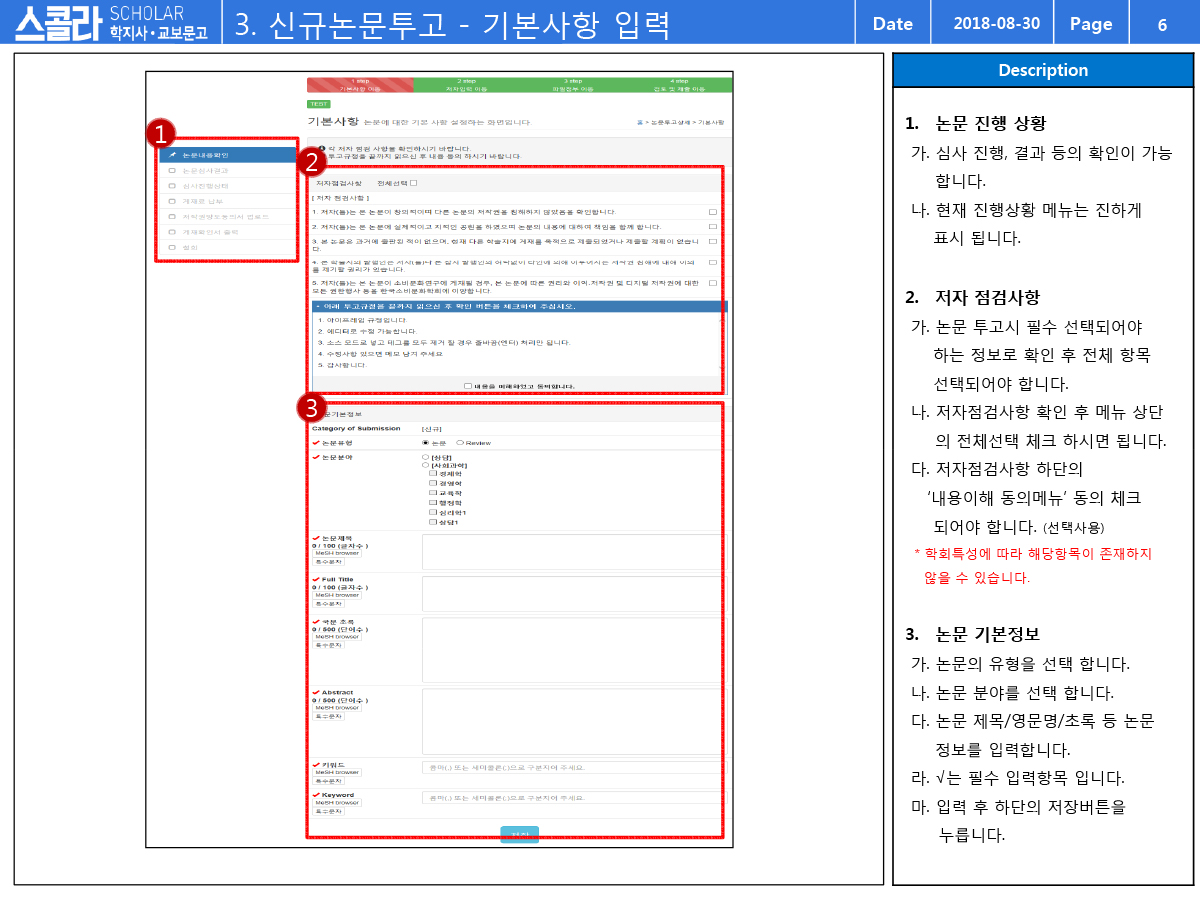Viewport: 1200px width, 900px height.
Task: Select the Review radio button
Action: (460, 442)
